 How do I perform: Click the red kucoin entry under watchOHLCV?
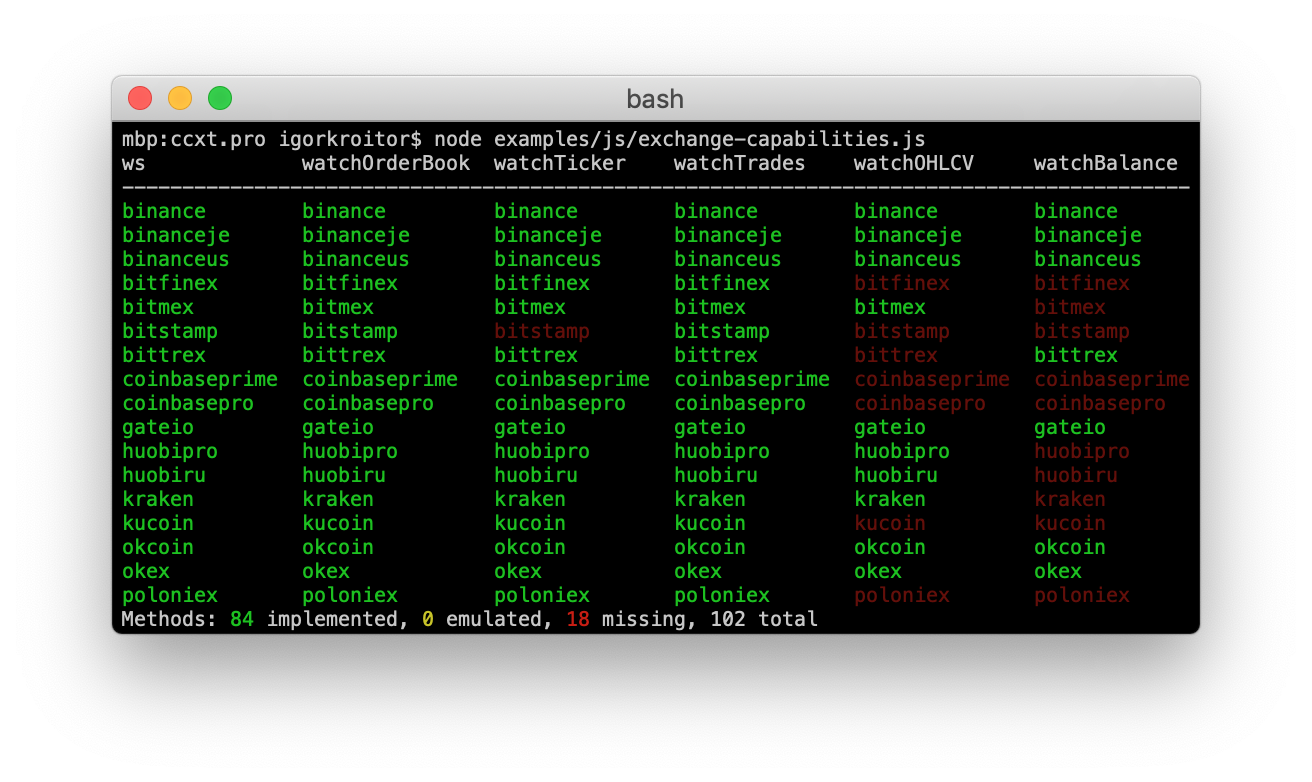tap(891, 523)
